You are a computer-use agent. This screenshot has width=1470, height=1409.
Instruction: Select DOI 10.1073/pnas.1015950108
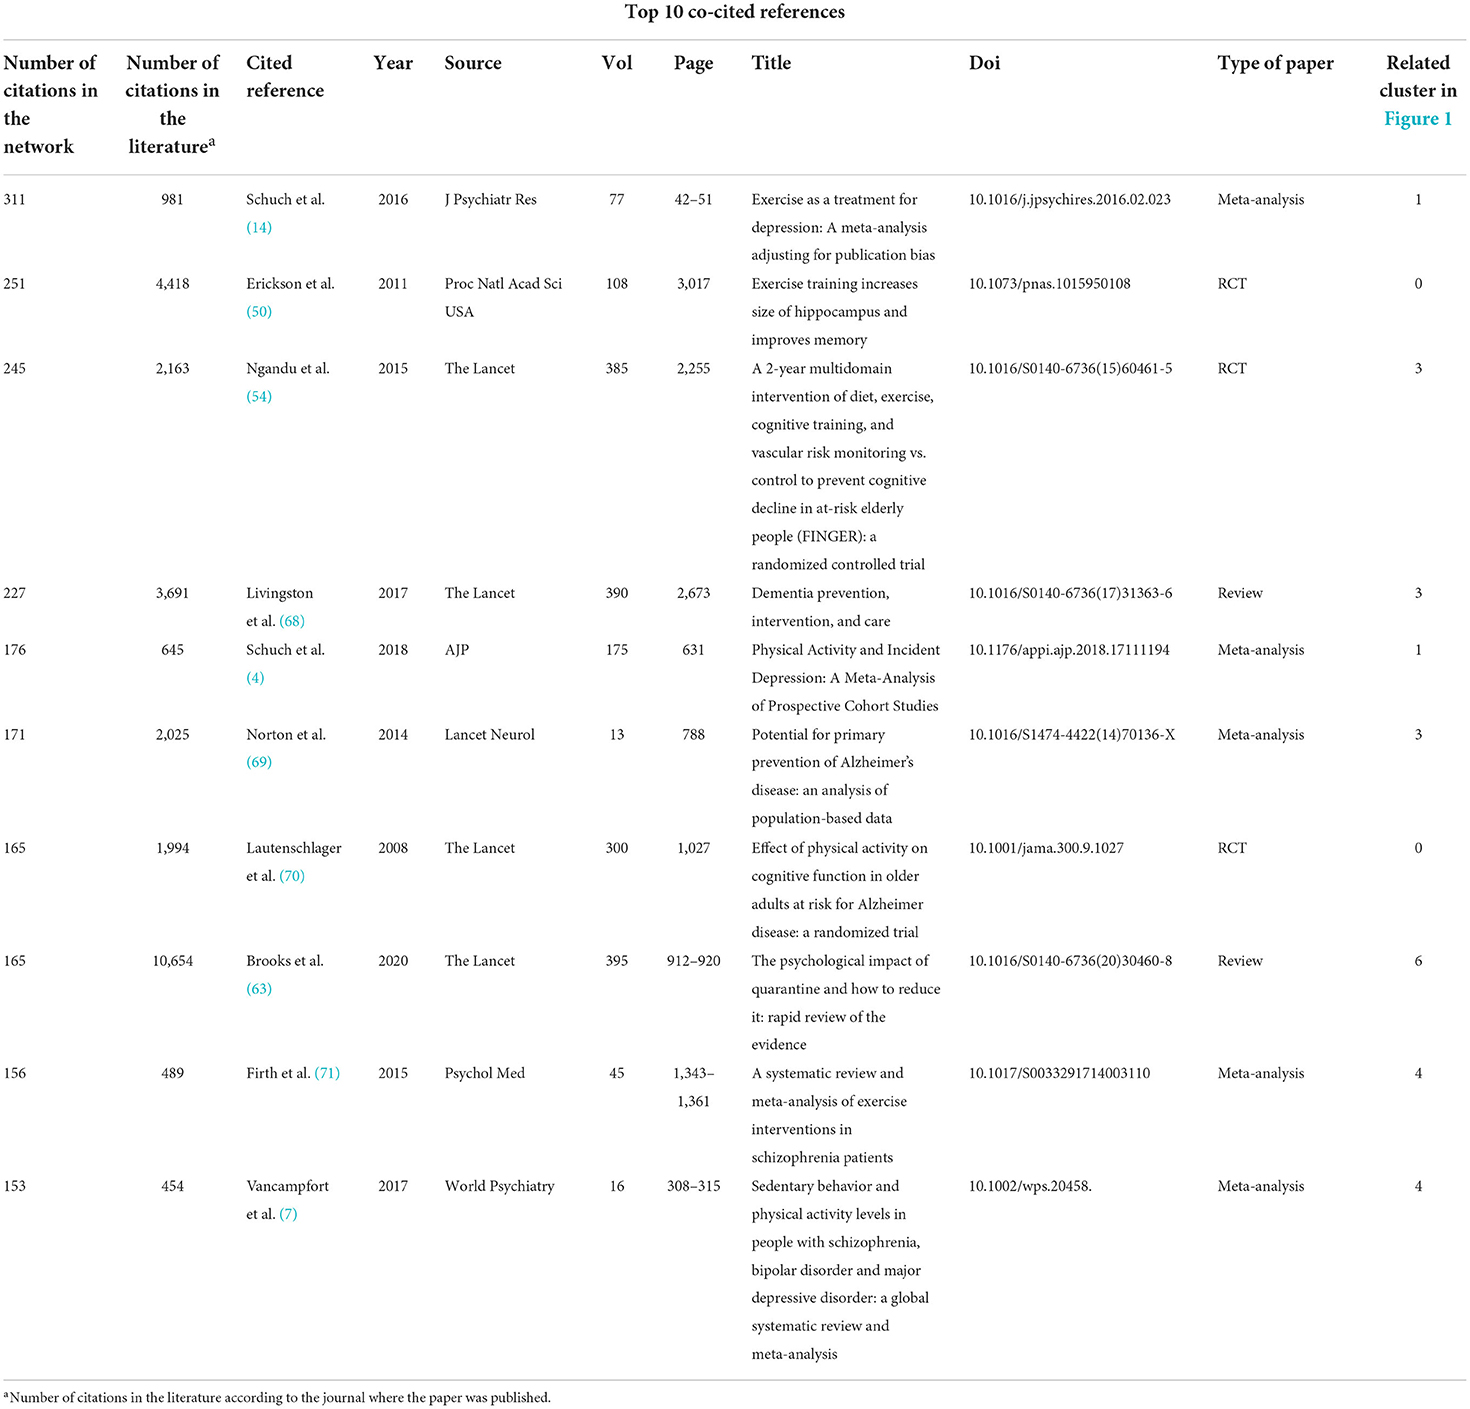[x=1049, y=284]
